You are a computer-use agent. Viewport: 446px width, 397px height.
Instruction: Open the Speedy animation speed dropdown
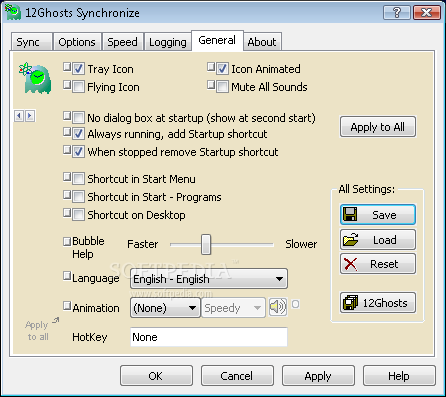233,308
